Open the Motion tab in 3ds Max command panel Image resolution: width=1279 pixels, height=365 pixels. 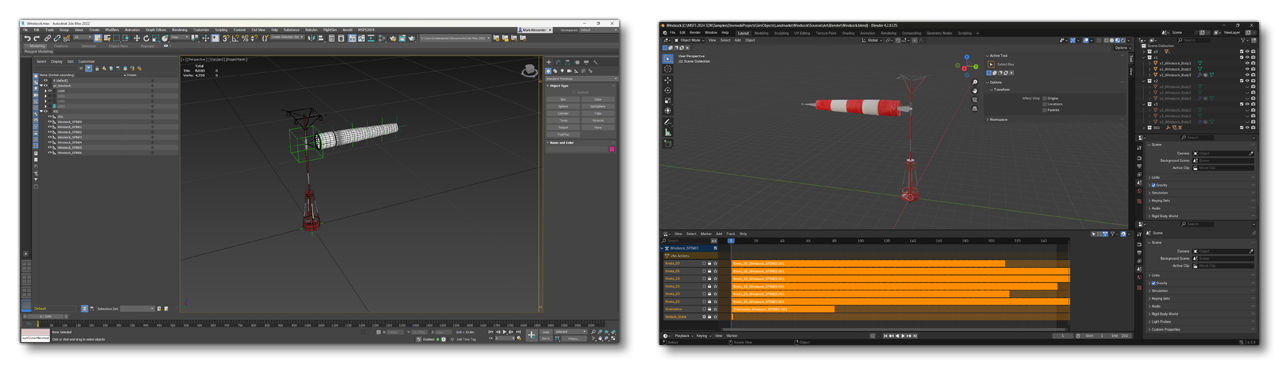coord(577,62)
